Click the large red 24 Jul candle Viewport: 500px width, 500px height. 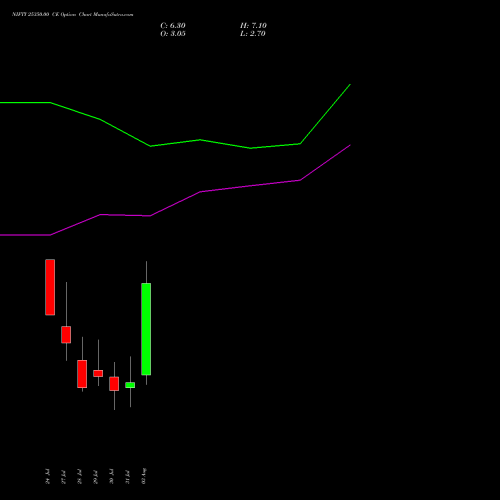[50, 287]
